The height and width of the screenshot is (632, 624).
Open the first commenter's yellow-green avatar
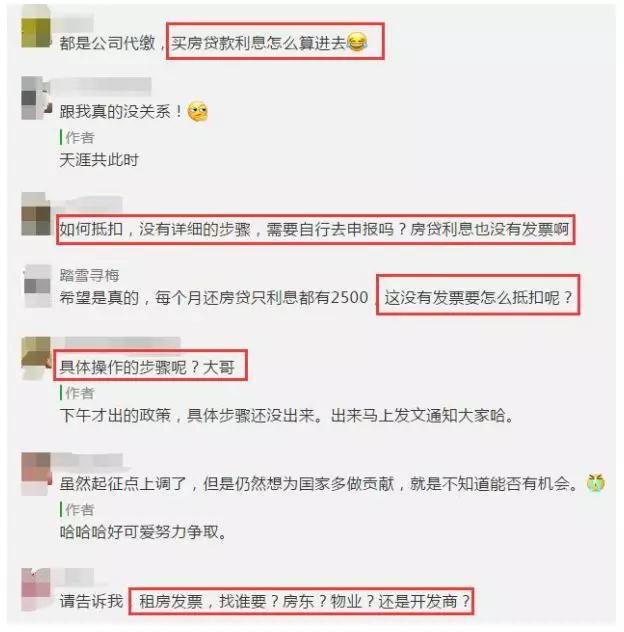pos(36,27)
